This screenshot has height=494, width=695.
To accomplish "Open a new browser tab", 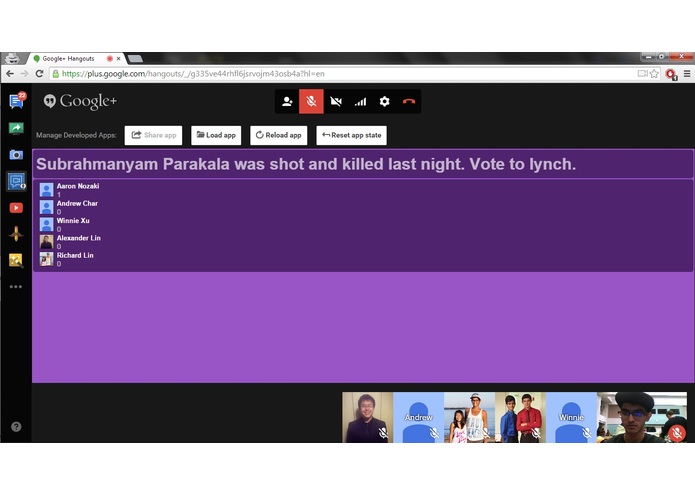I will (135, 58).
